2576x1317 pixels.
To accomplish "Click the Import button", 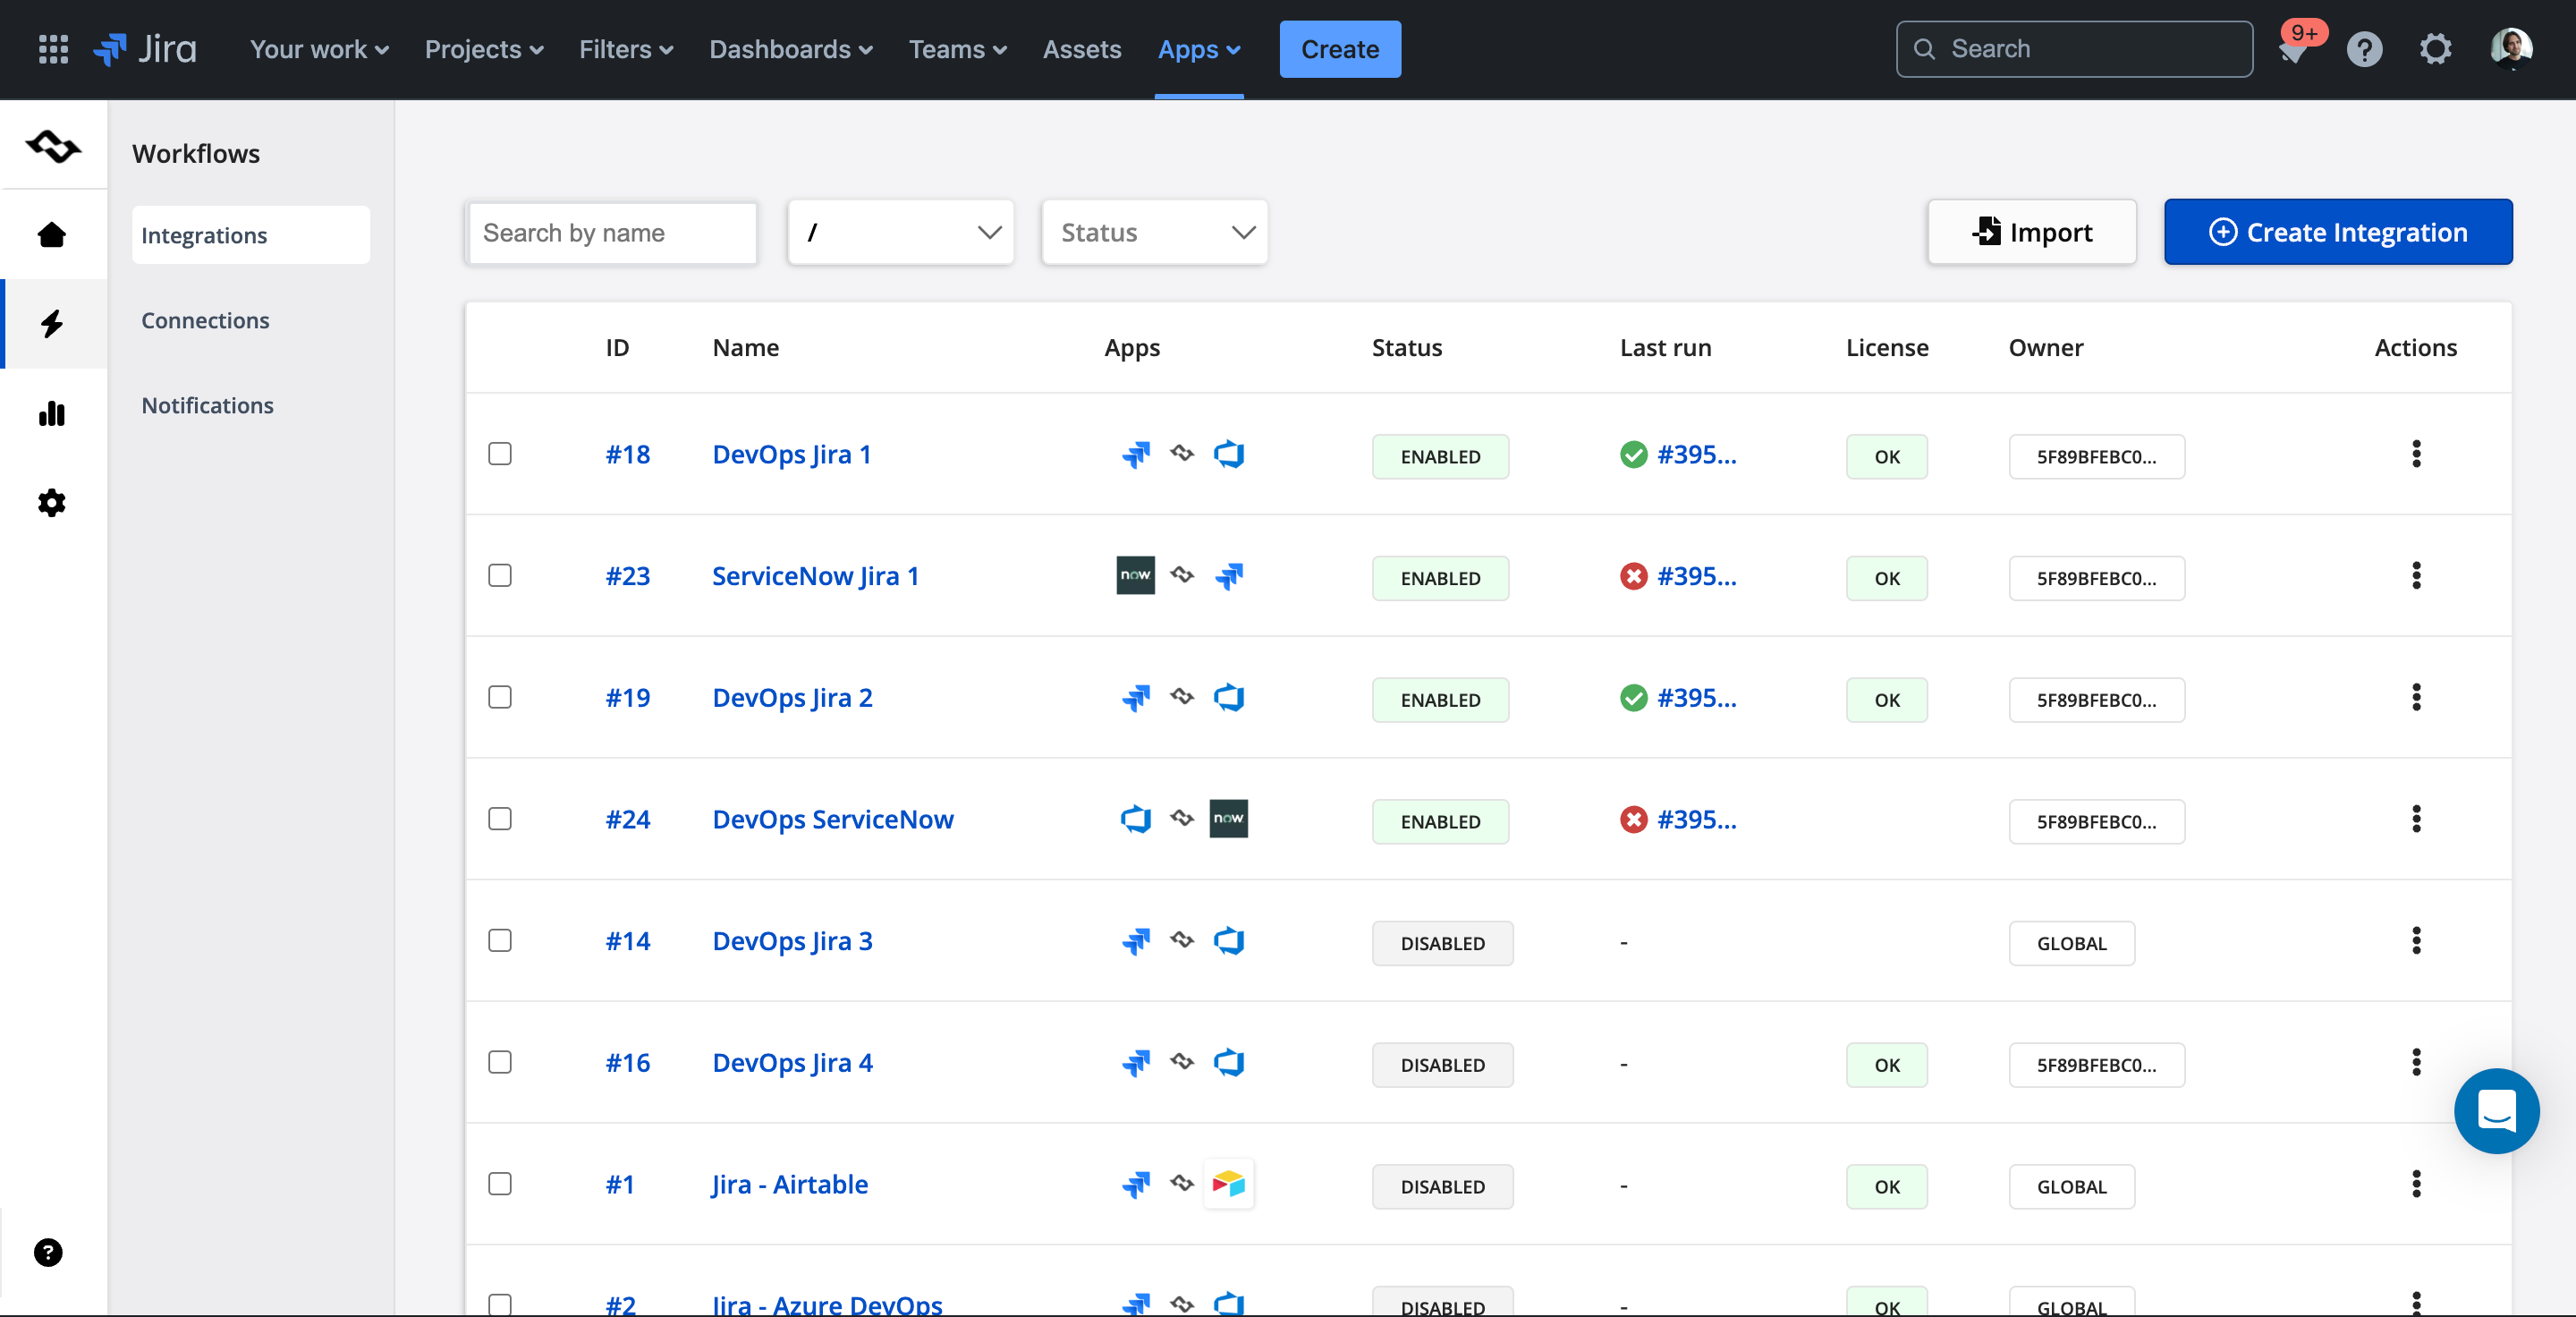I will pos(2032,232).
